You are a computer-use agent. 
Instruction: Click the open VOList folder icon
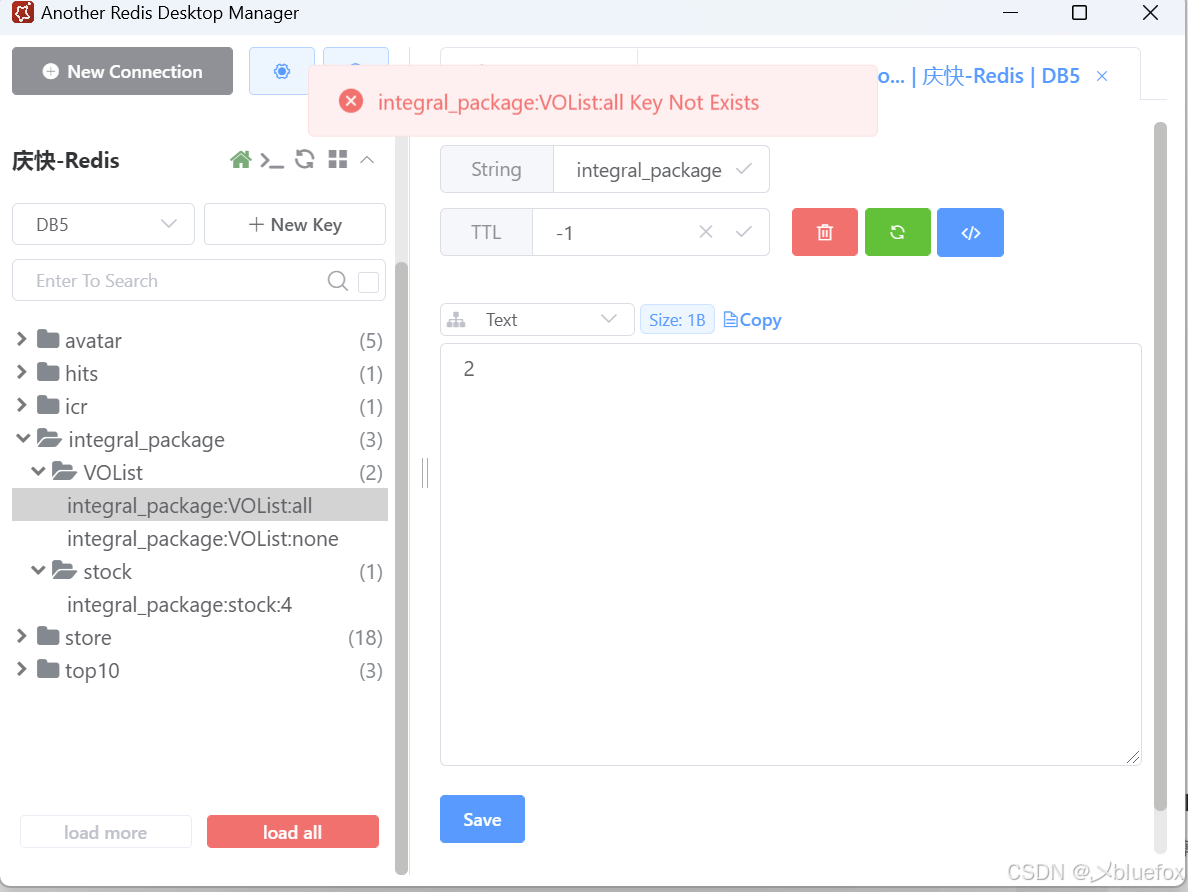tap(65, 471)
